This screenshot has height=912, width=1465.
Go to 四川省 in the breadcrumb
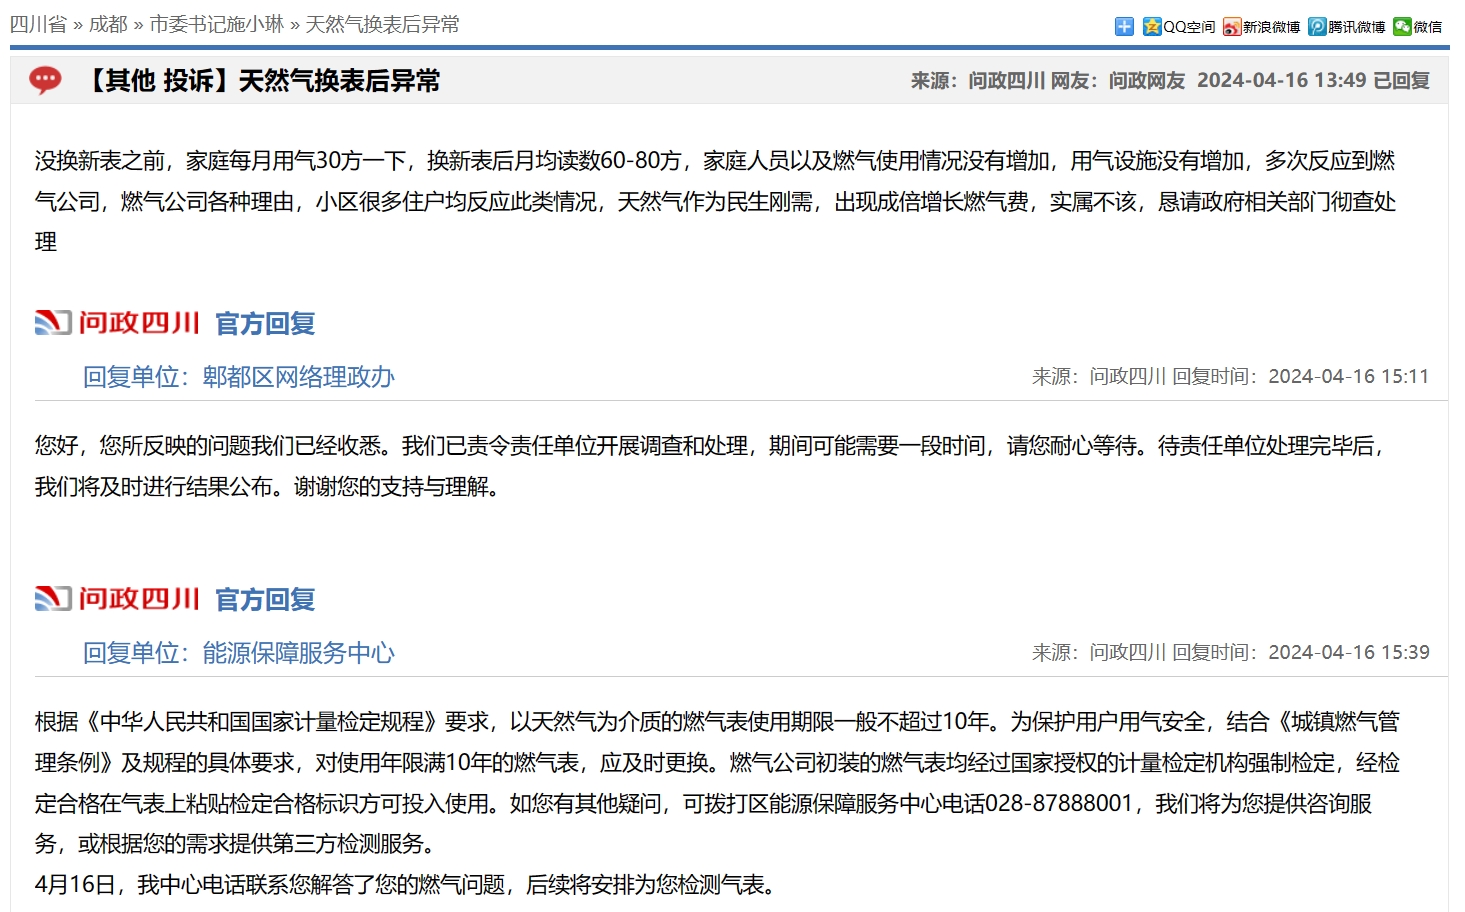point(38,24)
